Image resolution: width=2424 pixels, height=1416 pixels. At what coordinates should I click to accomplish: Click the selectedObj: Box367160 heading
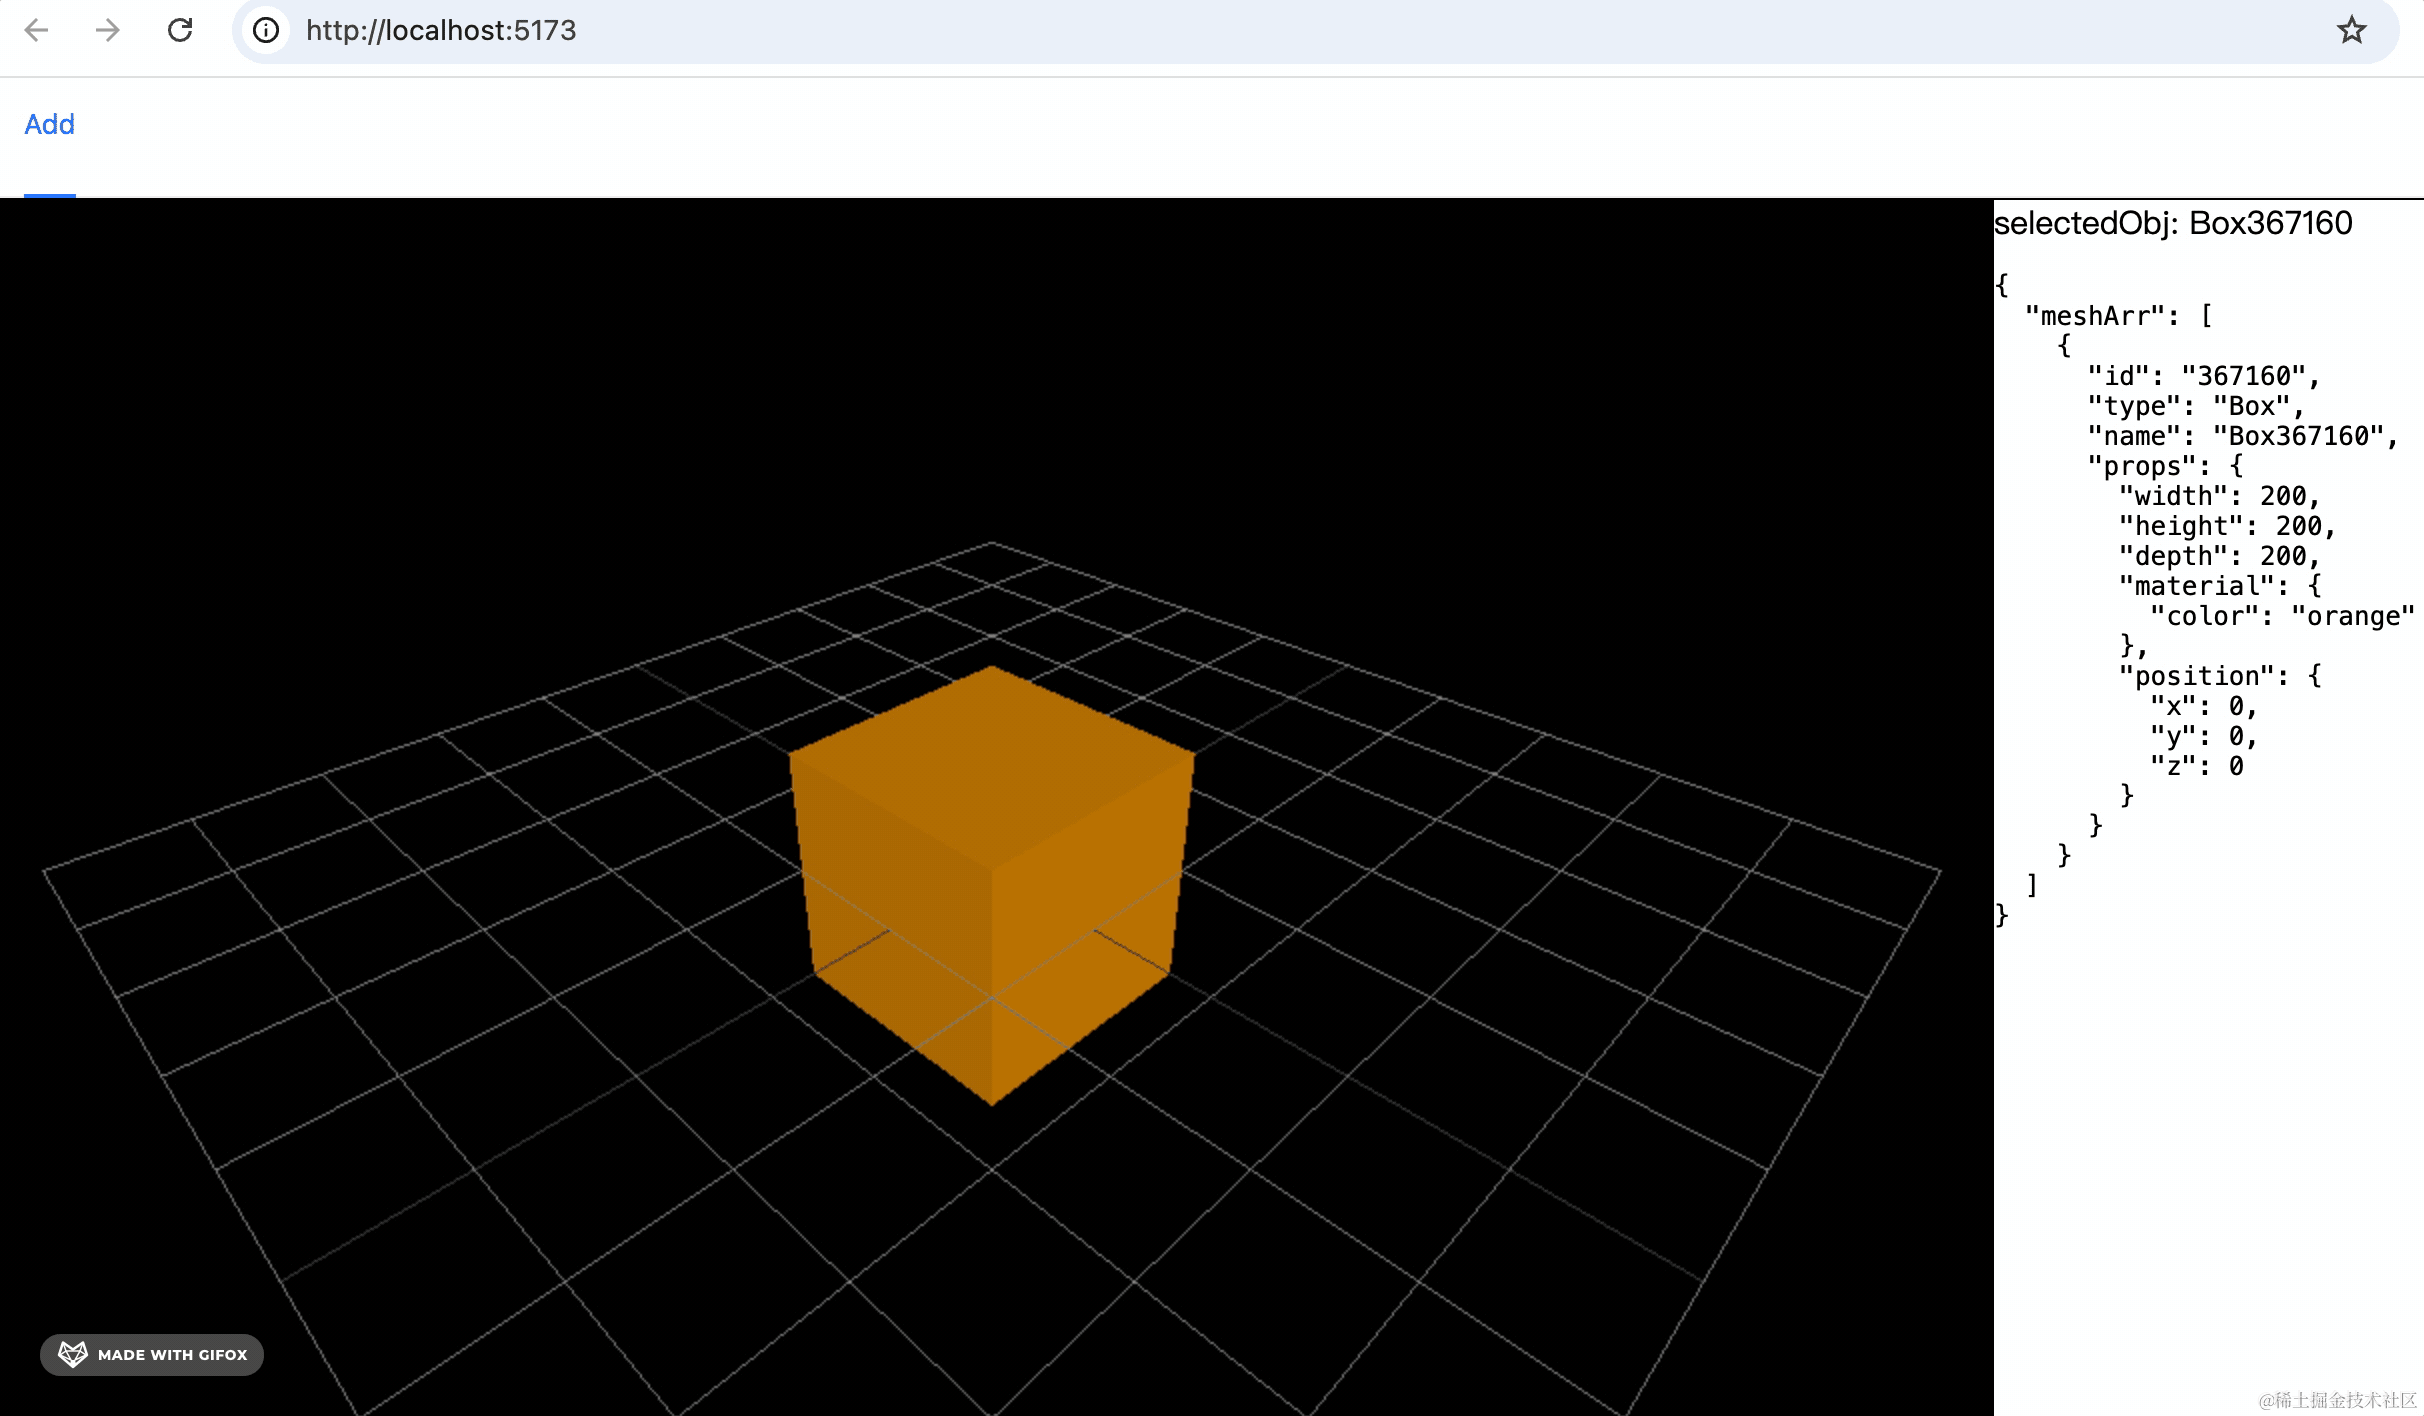click(2173, 223)
